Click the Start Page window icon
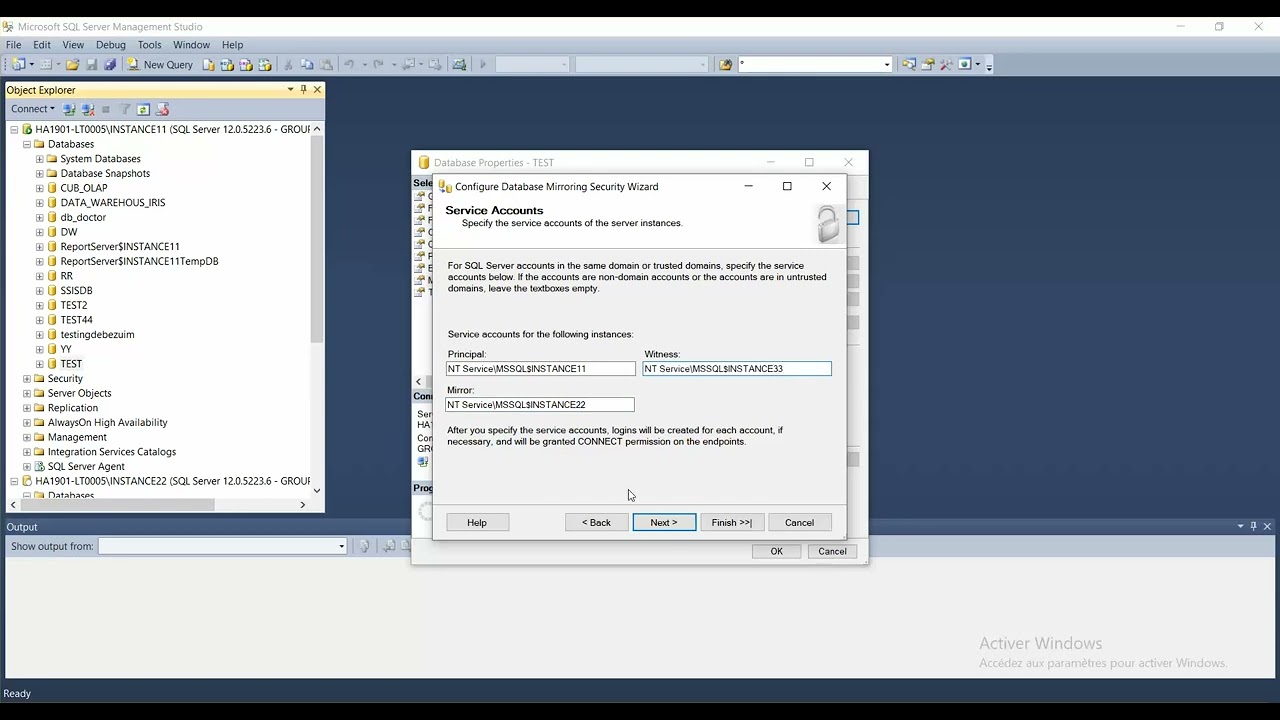Screen dimensions: 1280x720 pos(965,64)
